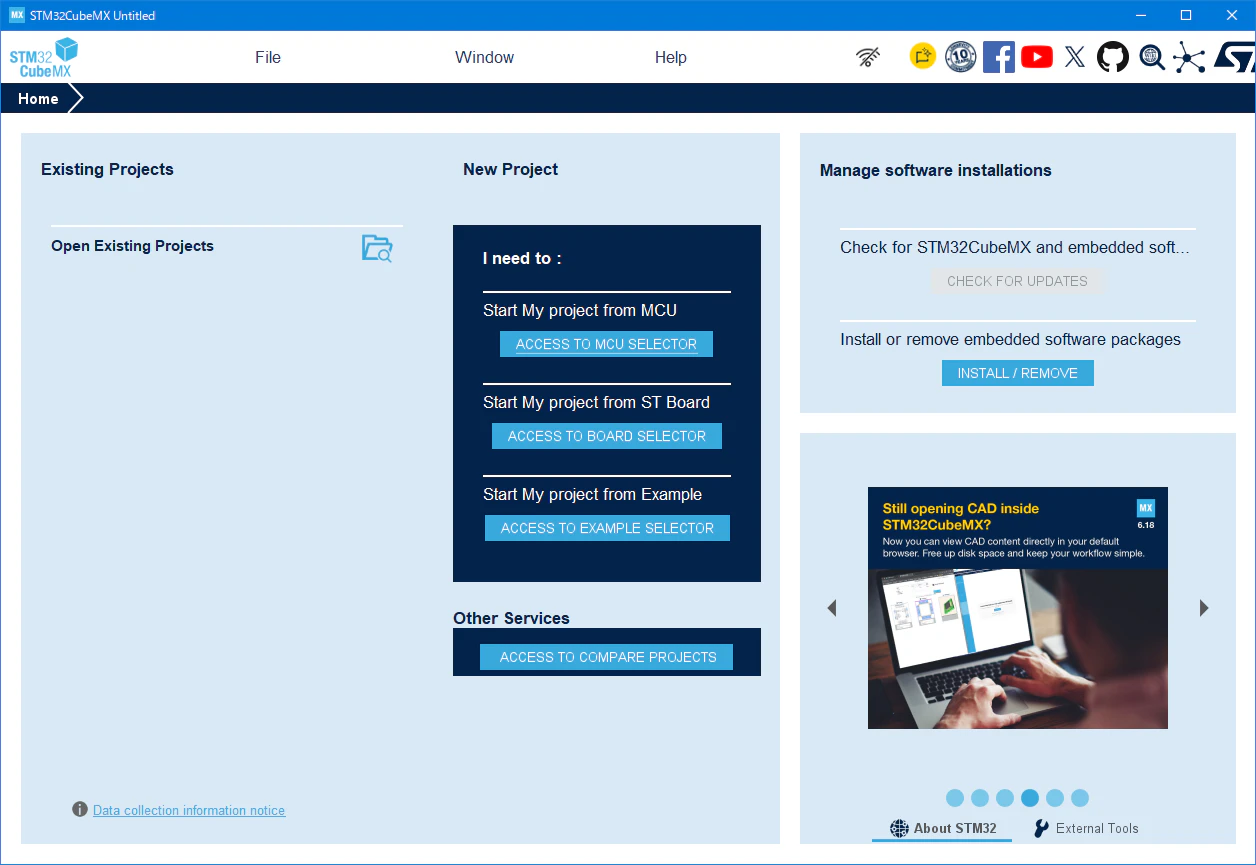Click ACCESS TO BOARD SELECTOR button
Screen dimensions: 1256x865
pos(607,436)
